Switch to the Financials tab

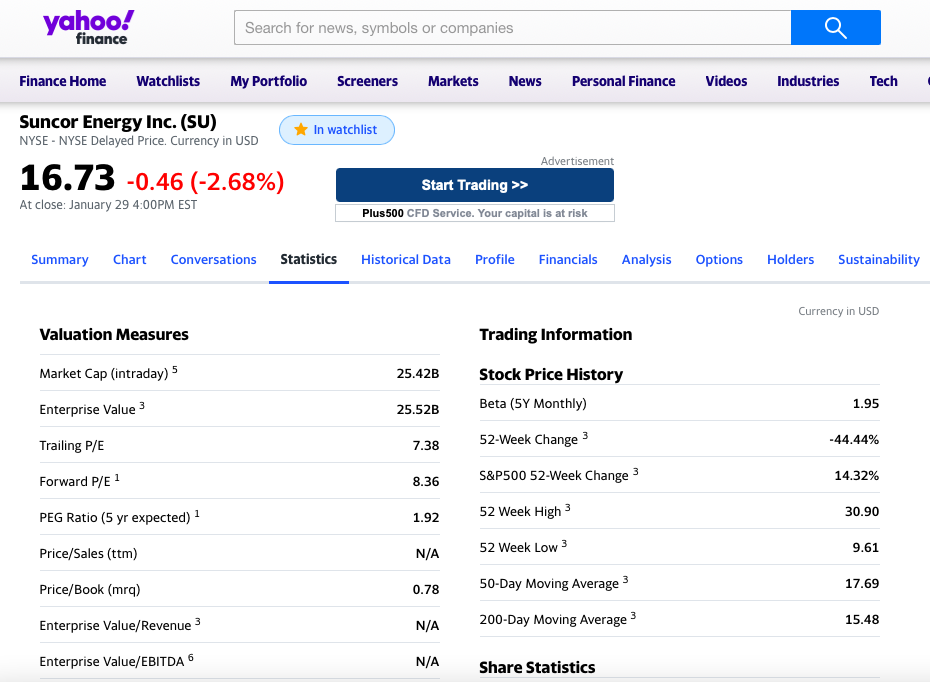(568, 260)
